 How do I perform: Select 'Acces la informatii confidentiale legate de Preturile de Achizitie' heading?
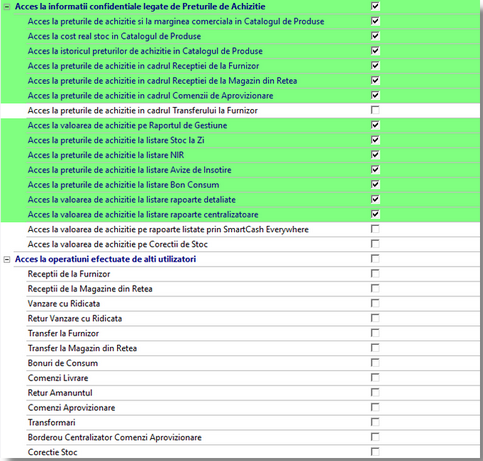click(140, 7)
